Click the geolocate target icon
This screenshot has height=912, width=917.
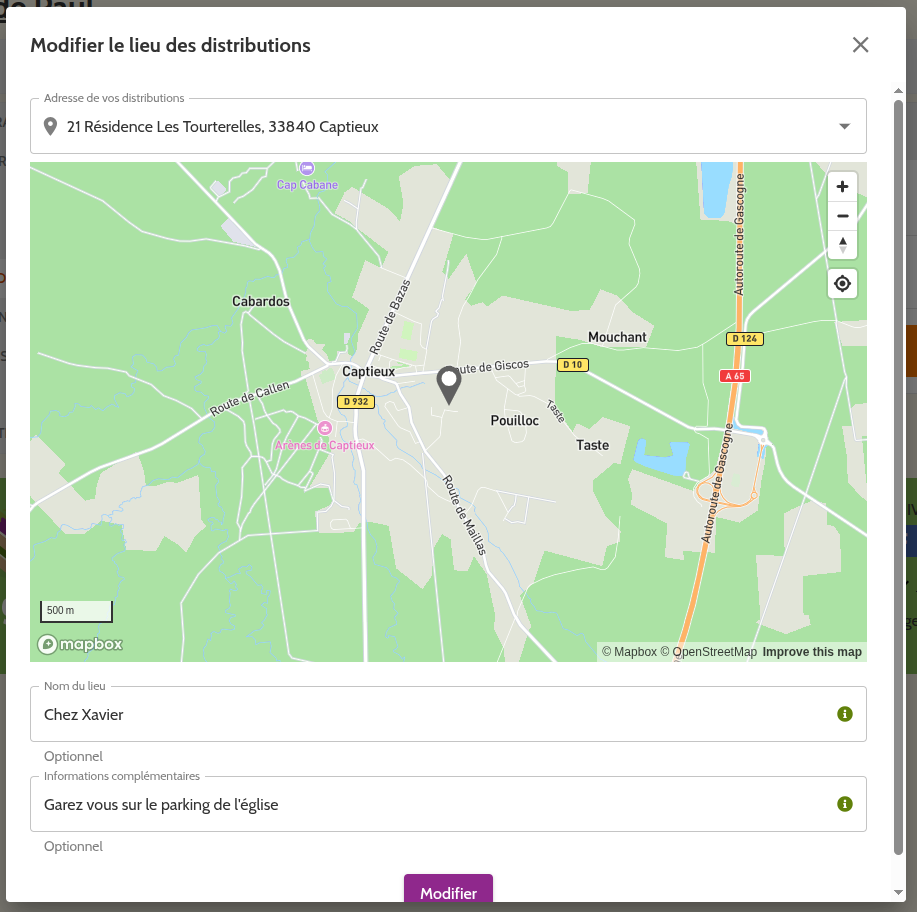842,285
